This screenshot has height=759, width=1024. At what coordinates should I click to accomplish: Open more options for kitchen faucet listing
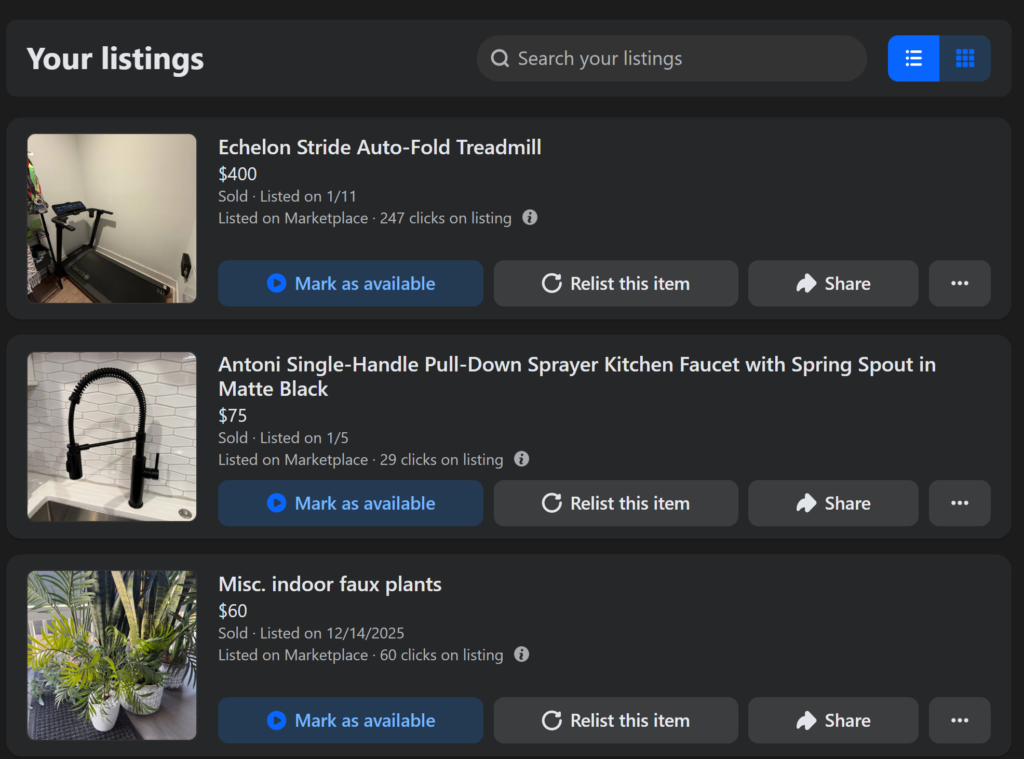pyautogui.click(x=959, y=504)
